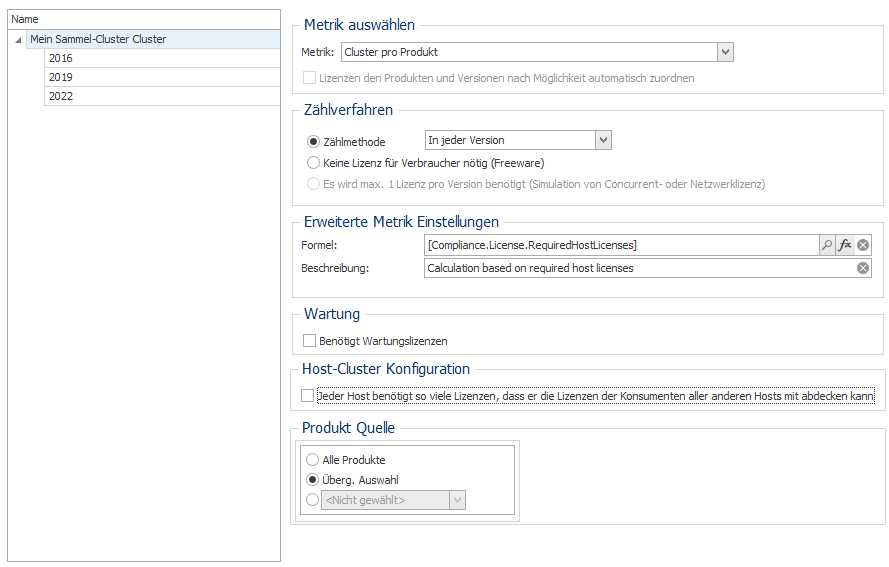Screen dimensions: 889x567
Task: Expand the 'In jeder Version' dropdown
Action: click(603, 140)
